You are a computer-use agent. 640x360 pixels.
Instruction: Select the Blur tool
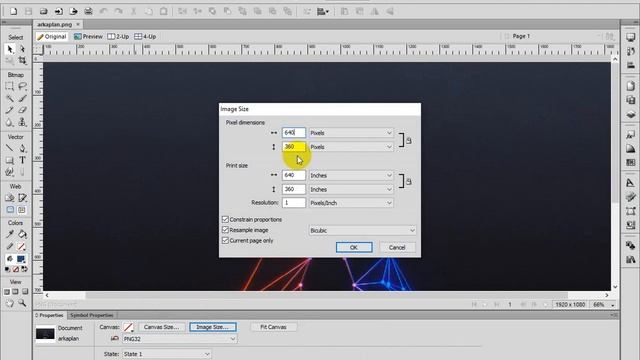[10, 122]
